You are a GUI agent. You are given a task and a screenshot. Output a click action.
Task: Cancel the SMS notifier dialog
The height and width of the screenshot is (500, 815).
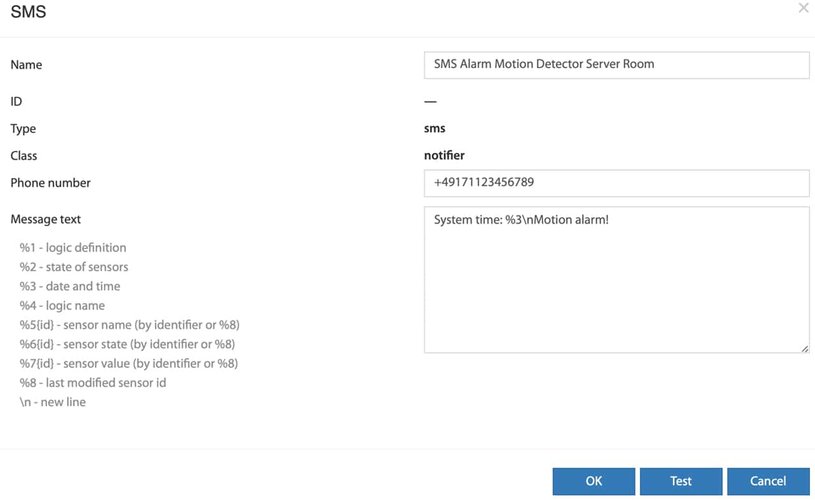click(x=768, y=481)
